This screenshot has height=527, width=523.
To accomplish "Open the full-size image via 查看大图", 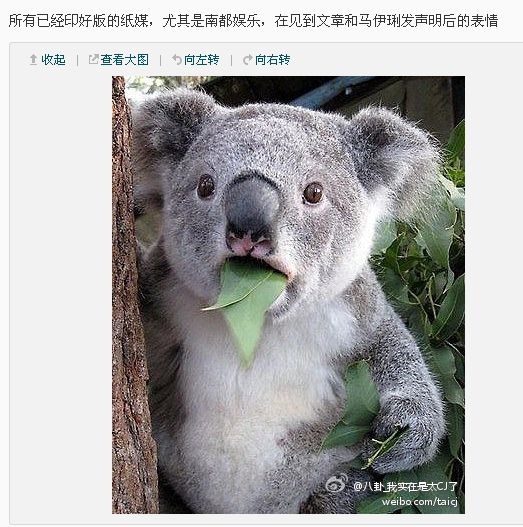I will click(x=124, y=60).
